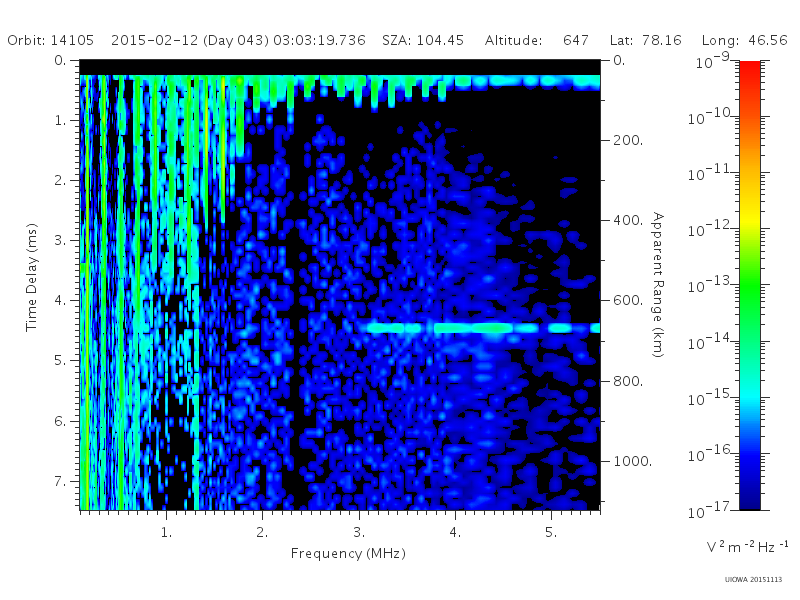Click the '2.' tick label on the frequency axis
The image size is (800, 600).
pos(262,533)
